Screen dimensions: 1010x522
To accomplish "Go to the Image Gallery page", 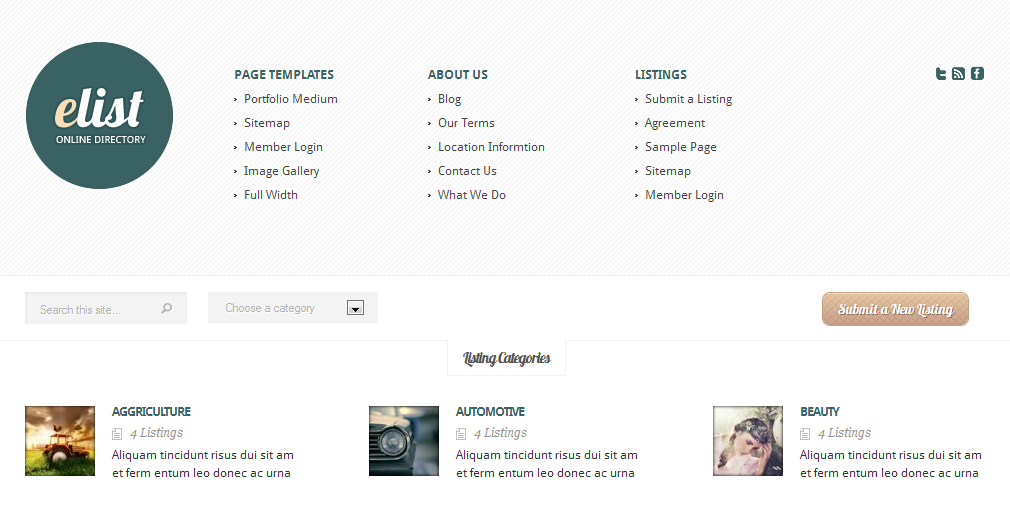I will pos(281,171).
